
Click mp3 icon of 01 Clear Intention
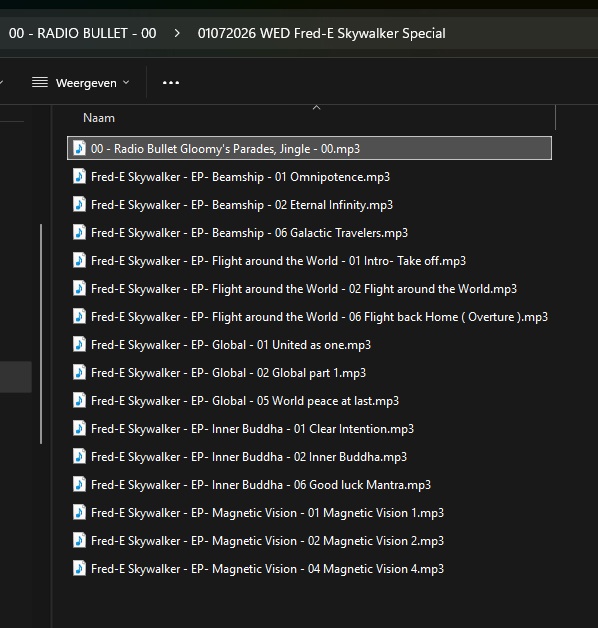[x=79, y=429]
